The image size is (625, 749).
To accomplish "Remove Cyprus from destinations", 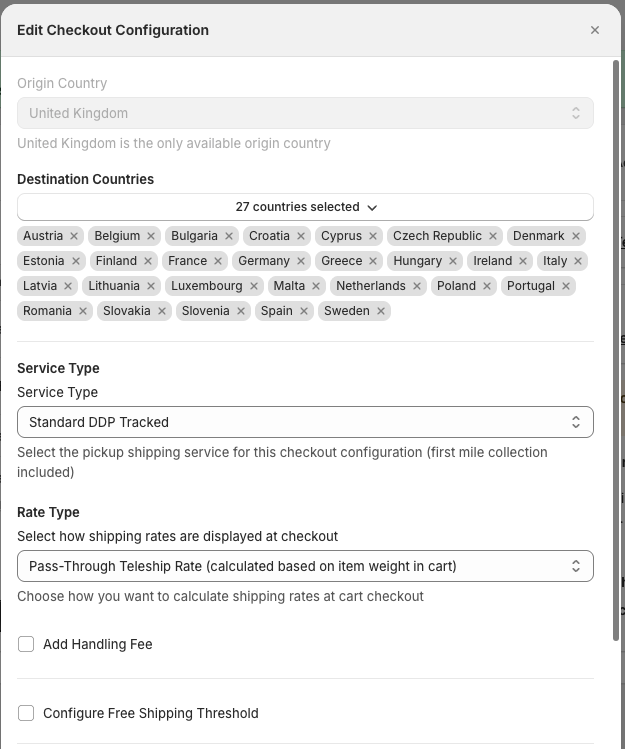I will click(373, 236).
